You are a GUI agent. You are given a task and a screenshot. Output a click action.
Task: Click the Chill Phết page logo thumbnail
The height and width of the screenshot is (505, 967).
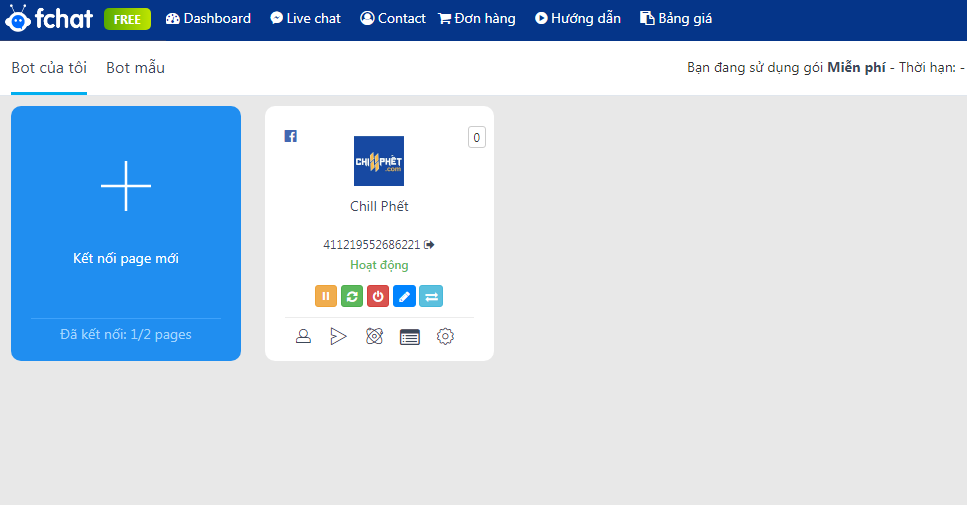[x=379, y=161]
